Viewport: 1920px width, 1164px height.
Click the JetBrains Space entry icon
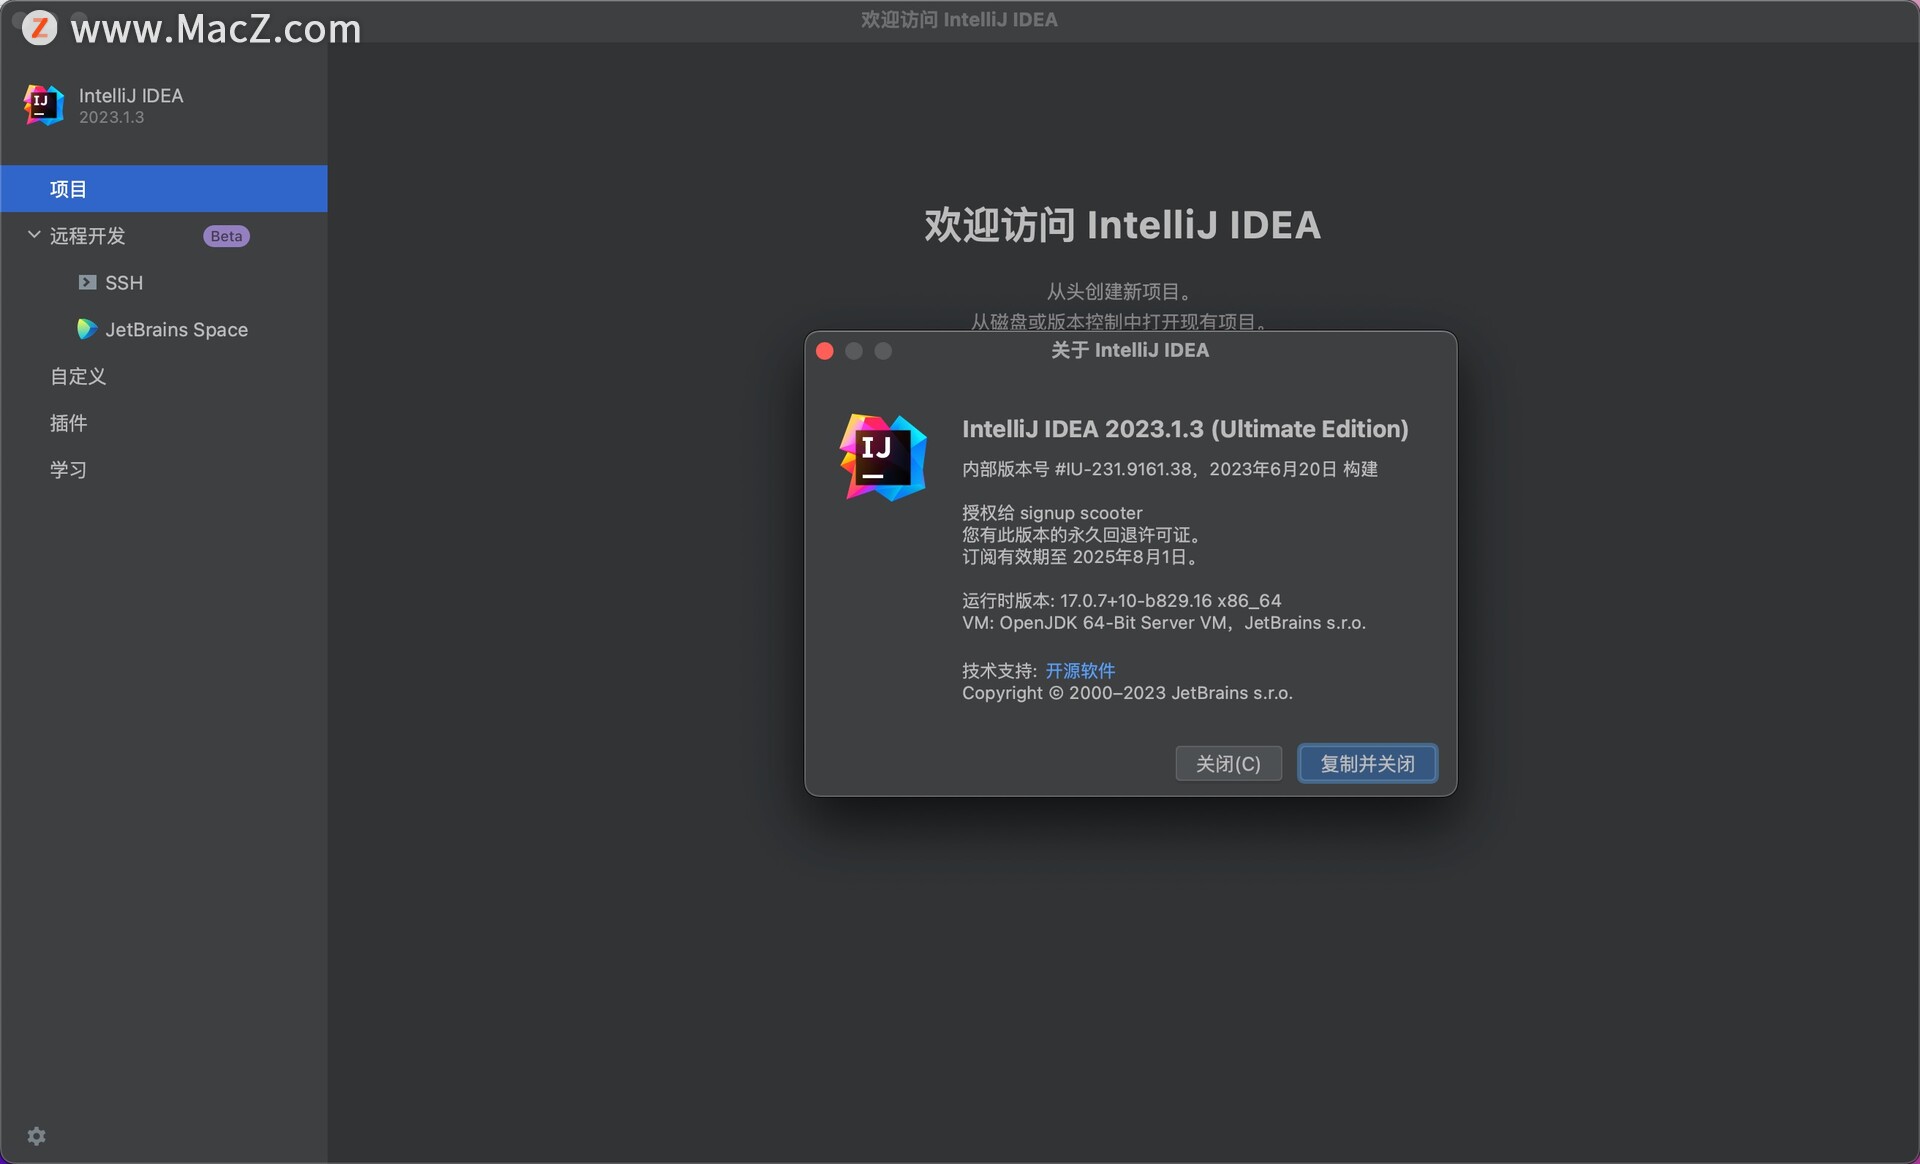coord(87,329)
